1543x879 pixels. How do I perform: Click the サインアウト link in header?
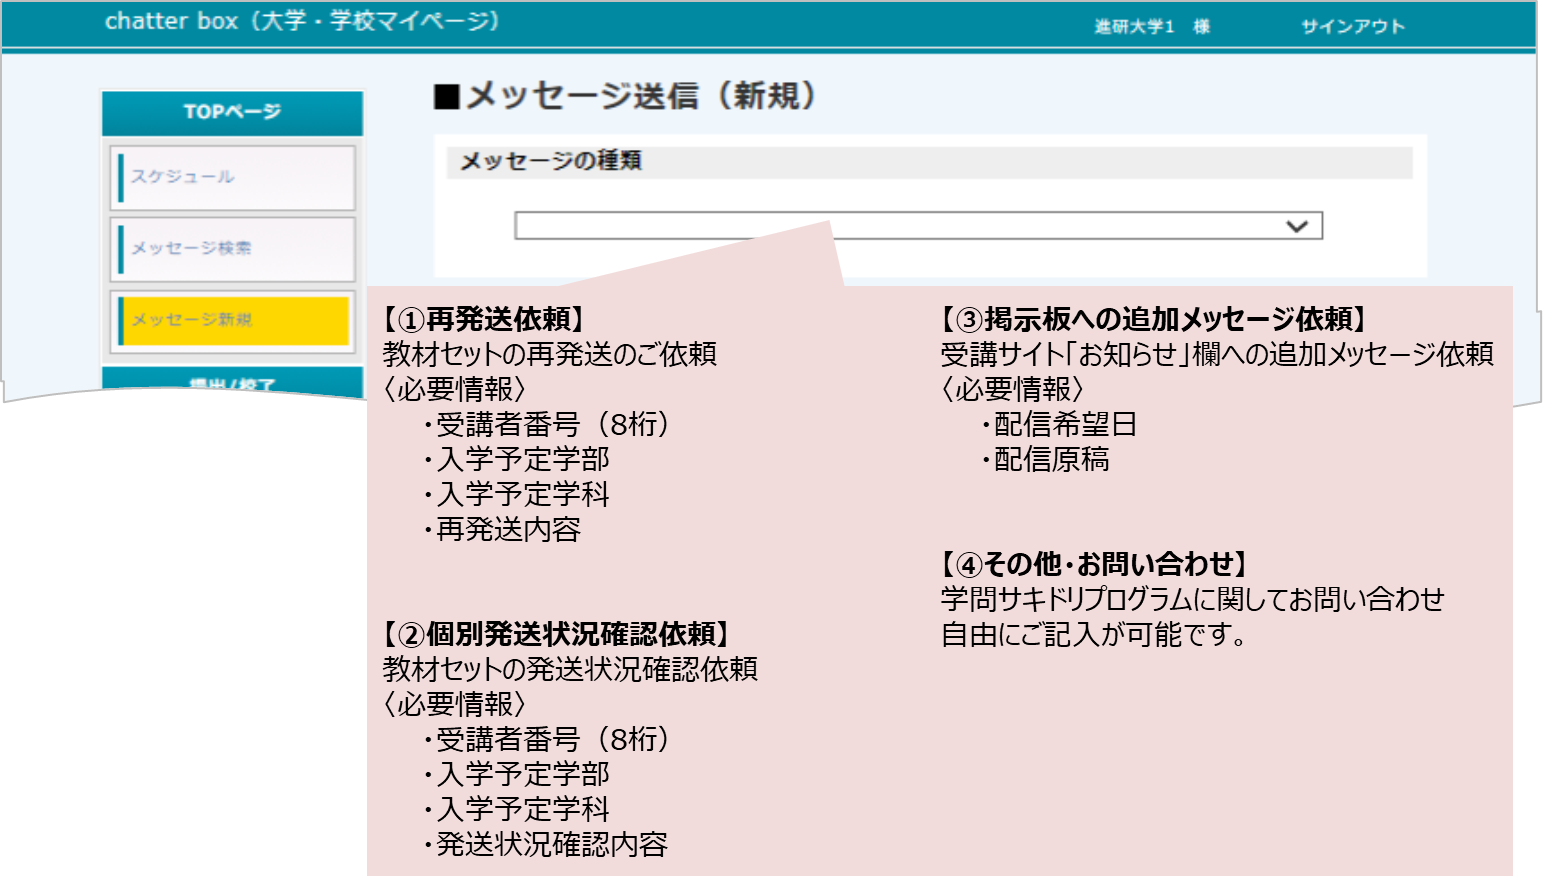tap(1352, 27)
